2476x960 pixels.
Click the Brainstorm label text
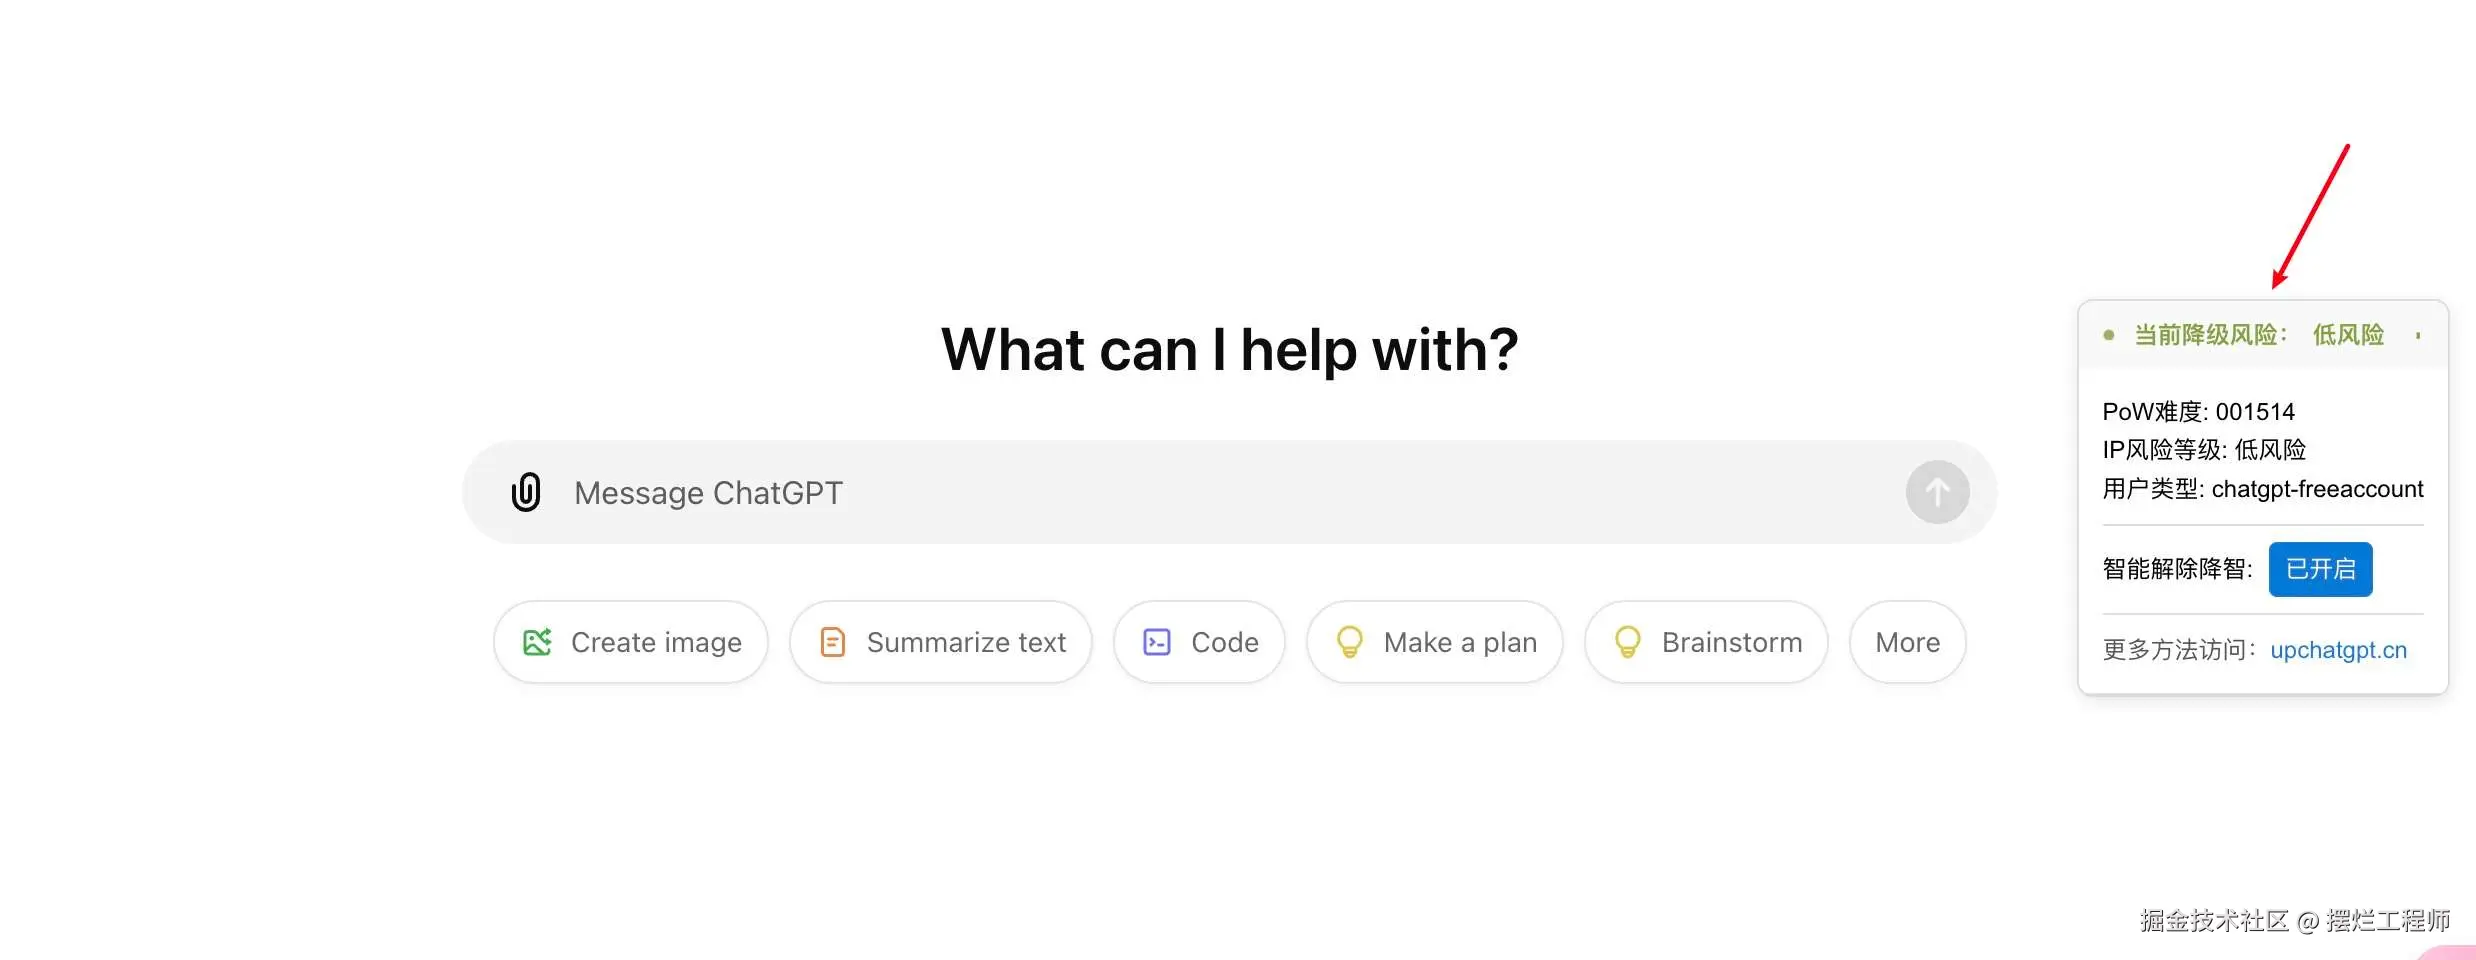[x=1732, y=642]
